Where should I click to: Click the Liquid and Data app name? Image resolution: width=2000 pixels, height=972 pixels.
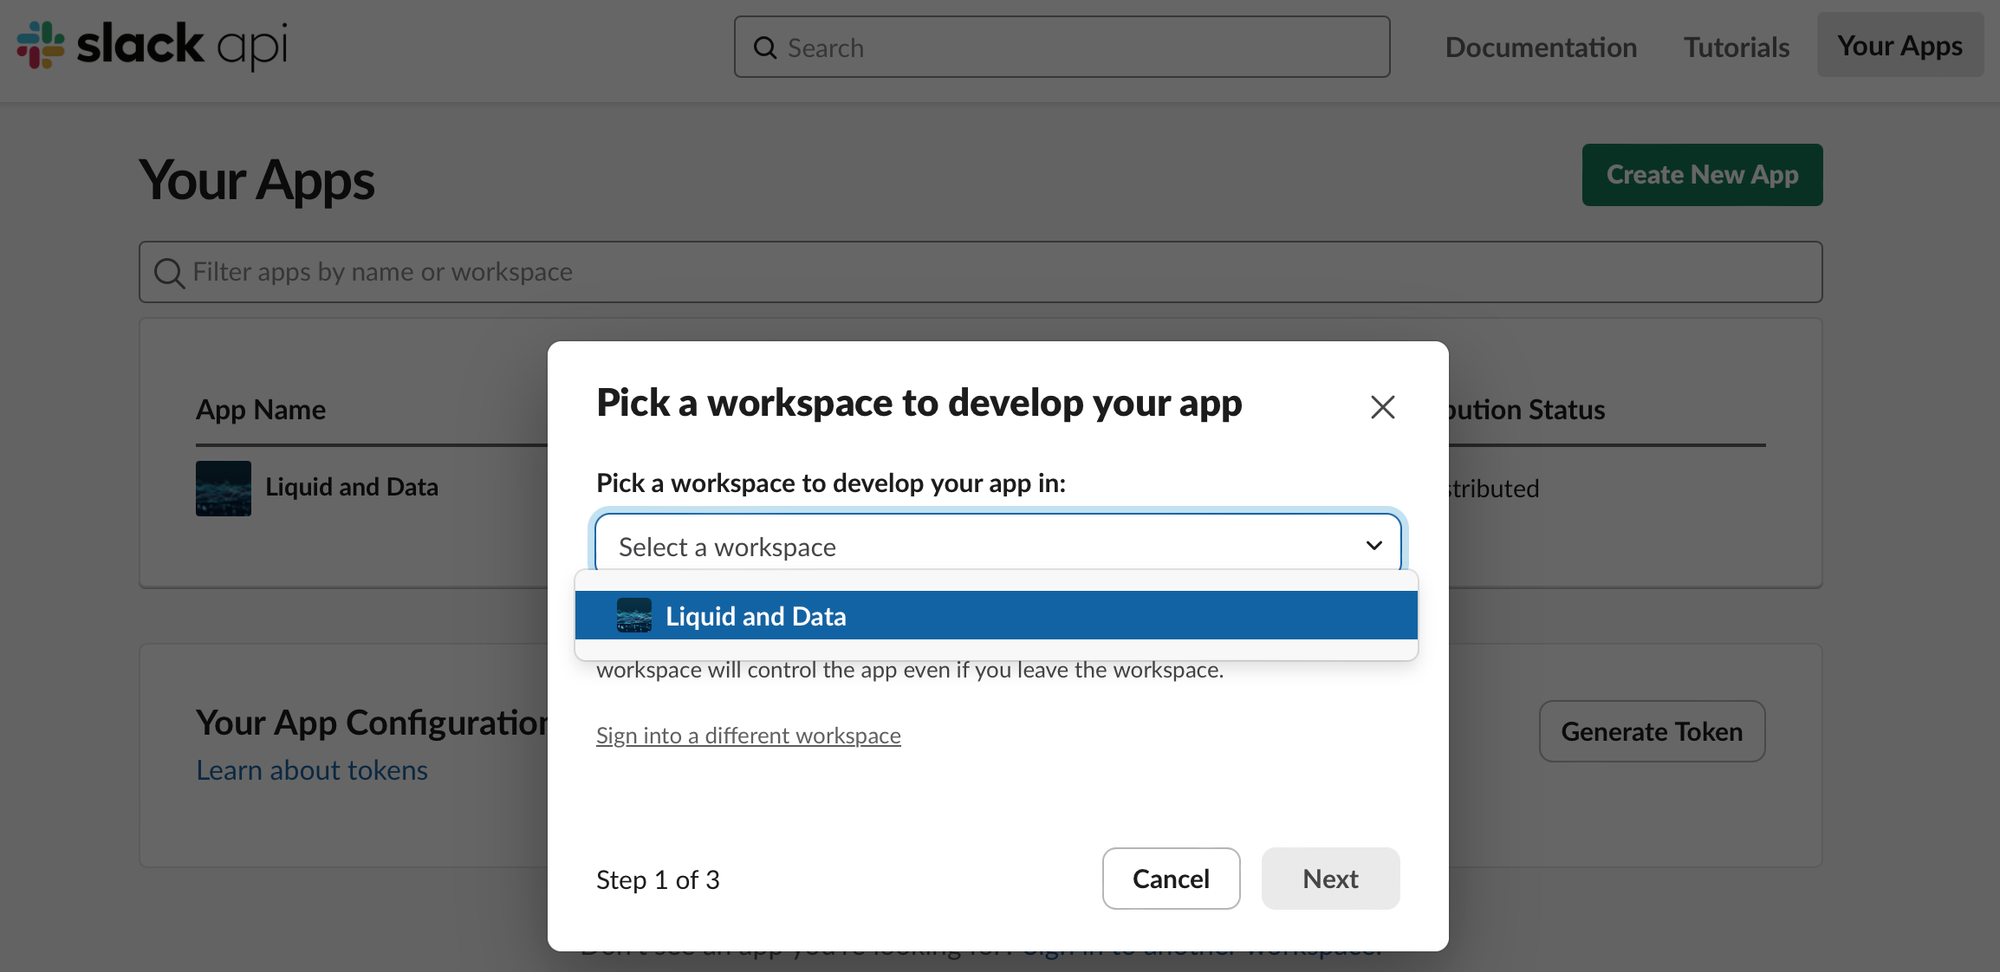(352, 487)
